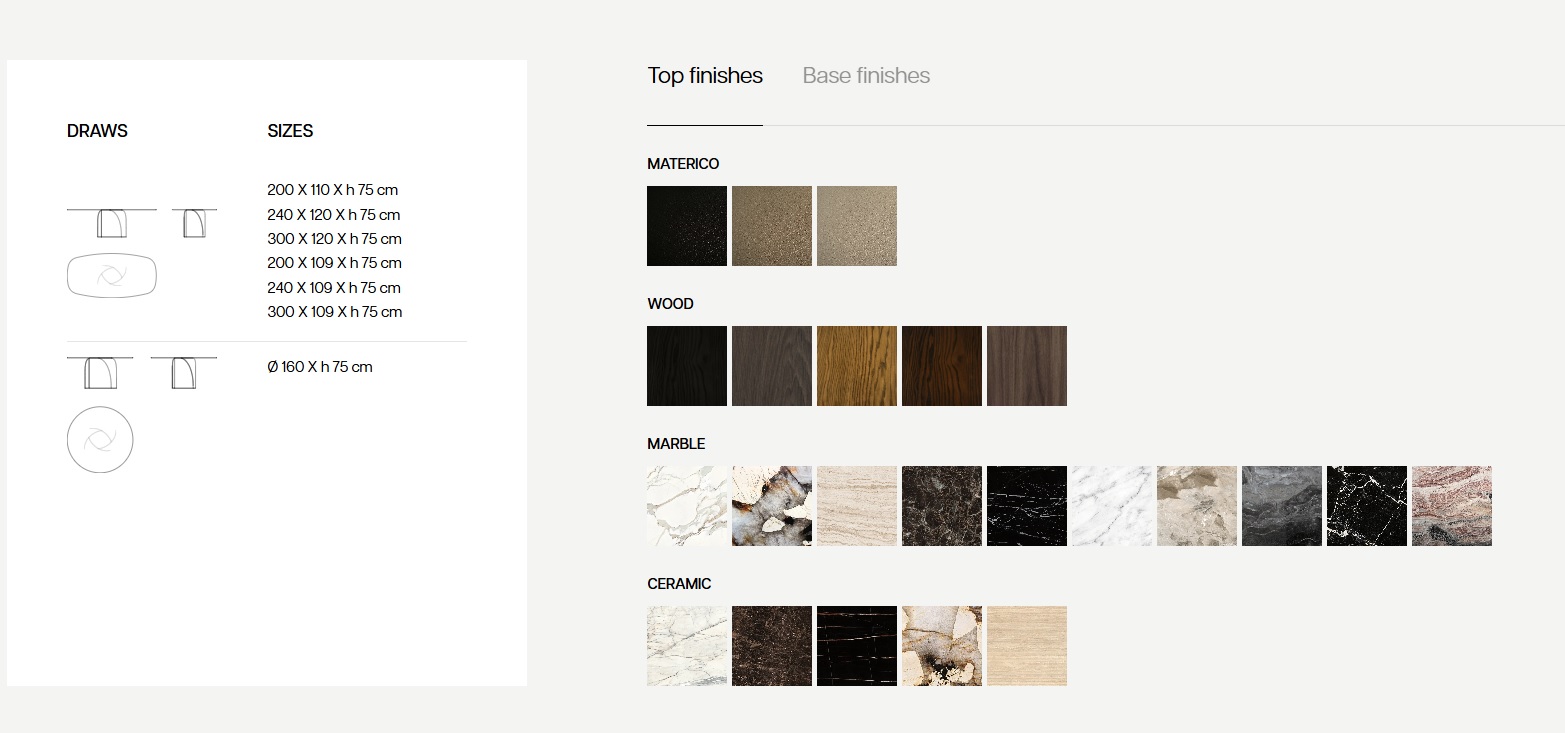This screenshot has width=1565, height=733.
Task: Click the wide side-view drawing of oval table
Action: pyautogui.click(x=112, y=223)
